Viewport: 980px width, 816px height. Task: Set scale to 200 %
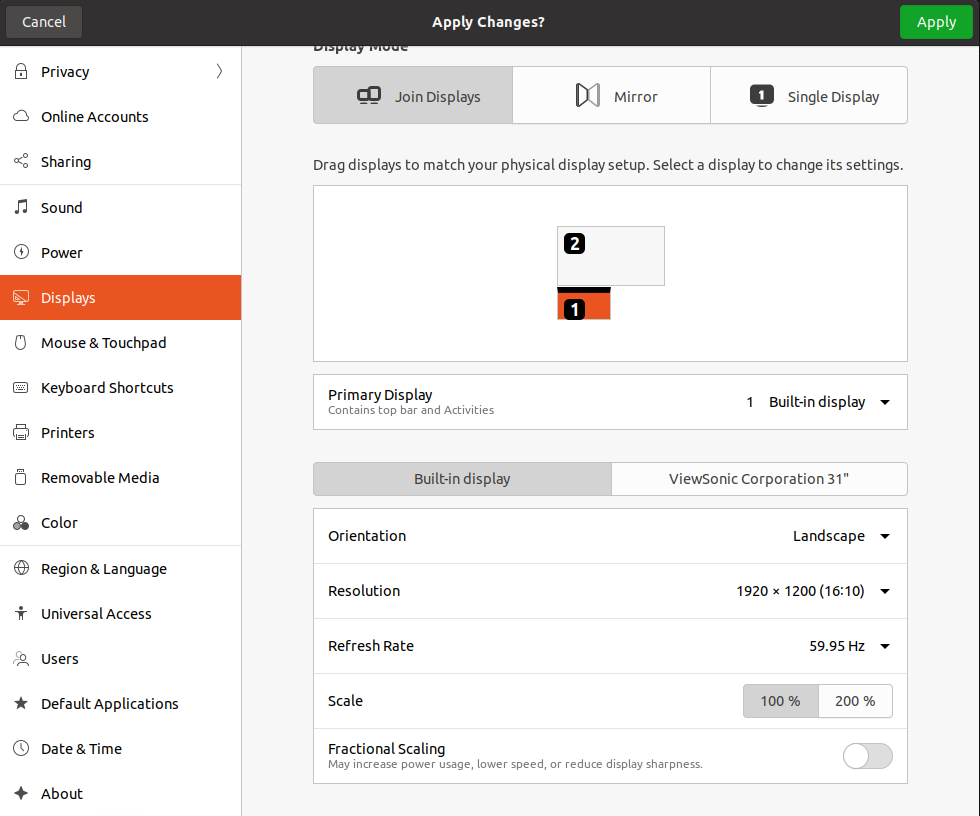855,701
